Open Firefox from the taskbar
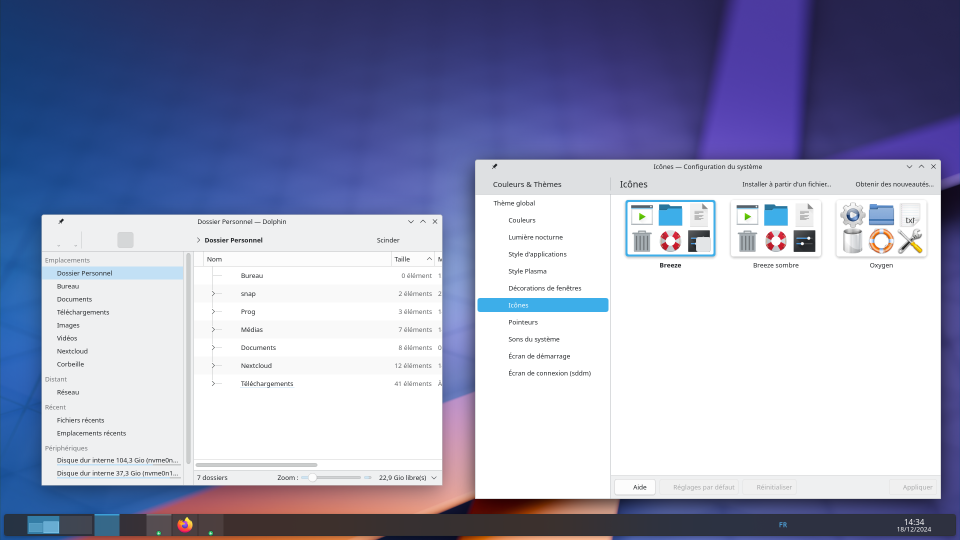 (x=184, y=525)
